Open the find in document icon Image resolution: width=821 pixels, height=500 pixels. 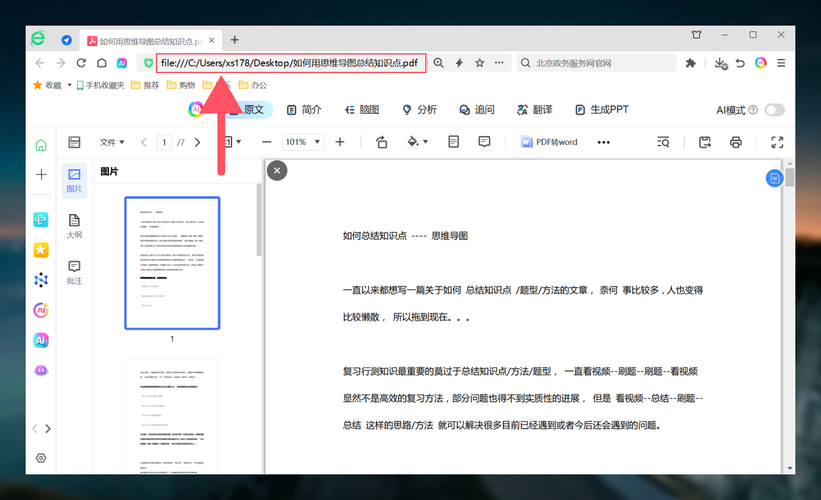(663, 142)
